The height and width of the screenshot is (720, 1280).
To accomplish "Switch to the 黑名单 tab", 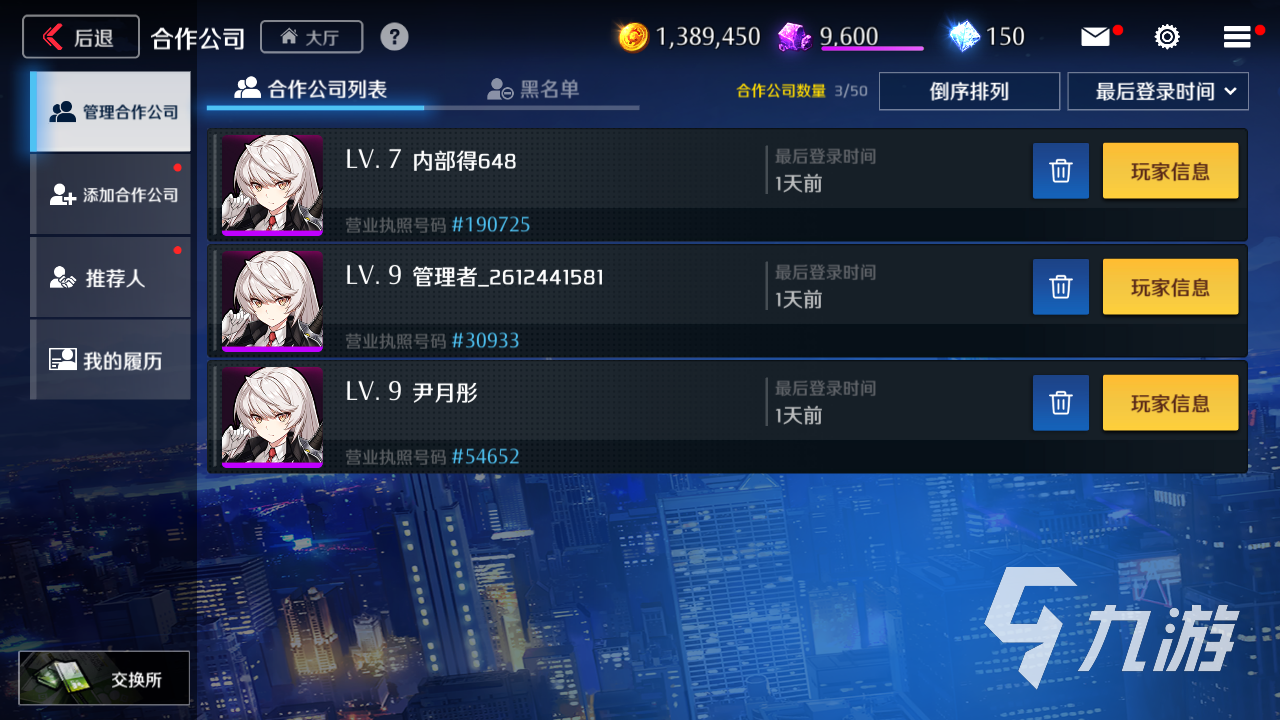I will (x=533, y=89).
